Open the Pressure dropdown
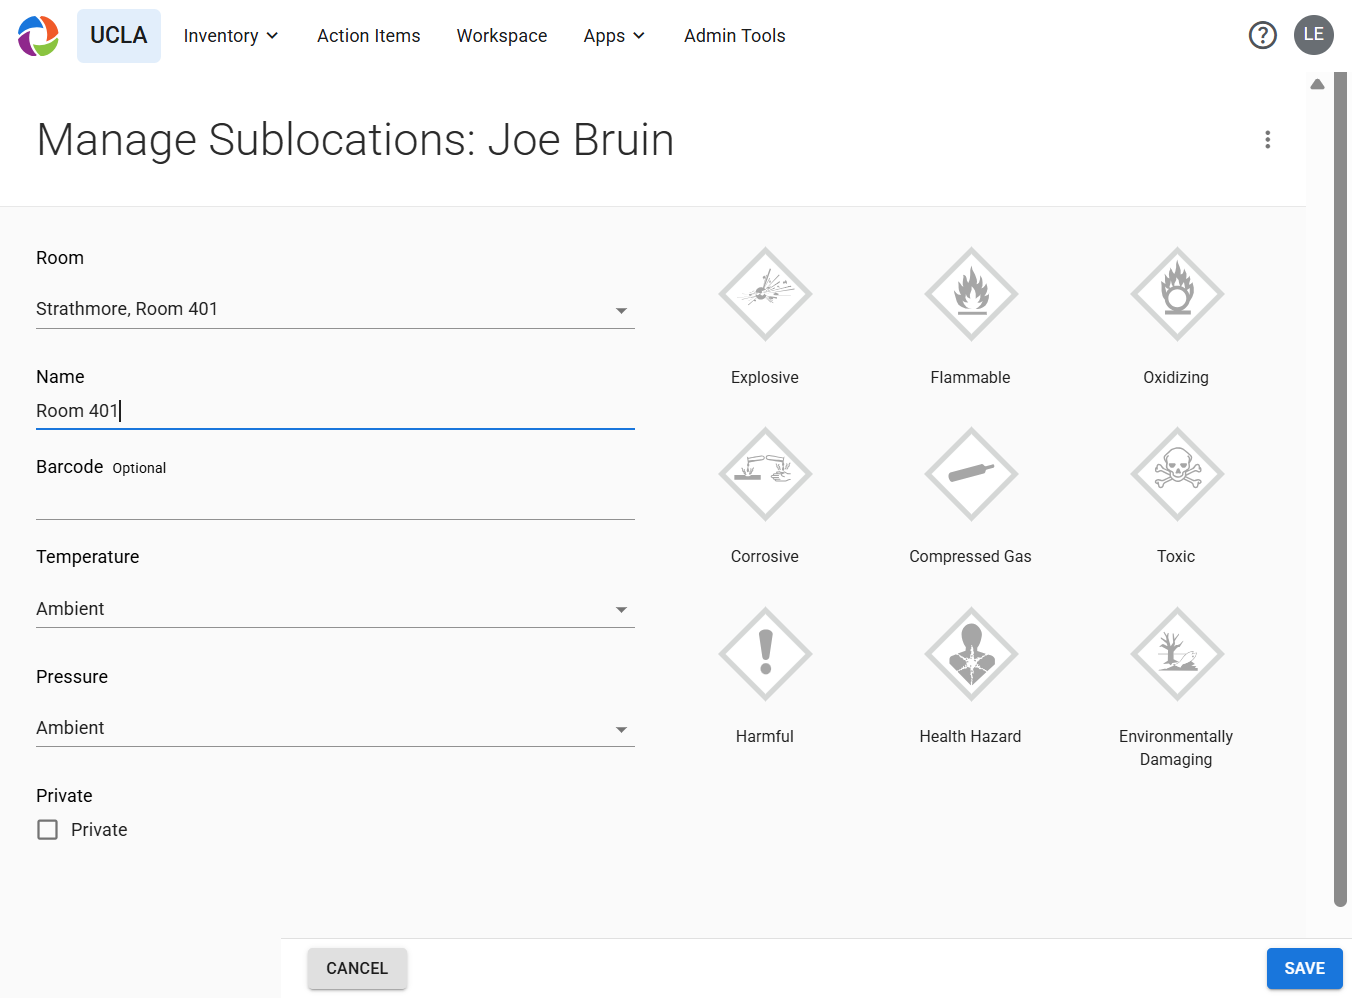Screen dimensions: 1352x998 [335, 728]
